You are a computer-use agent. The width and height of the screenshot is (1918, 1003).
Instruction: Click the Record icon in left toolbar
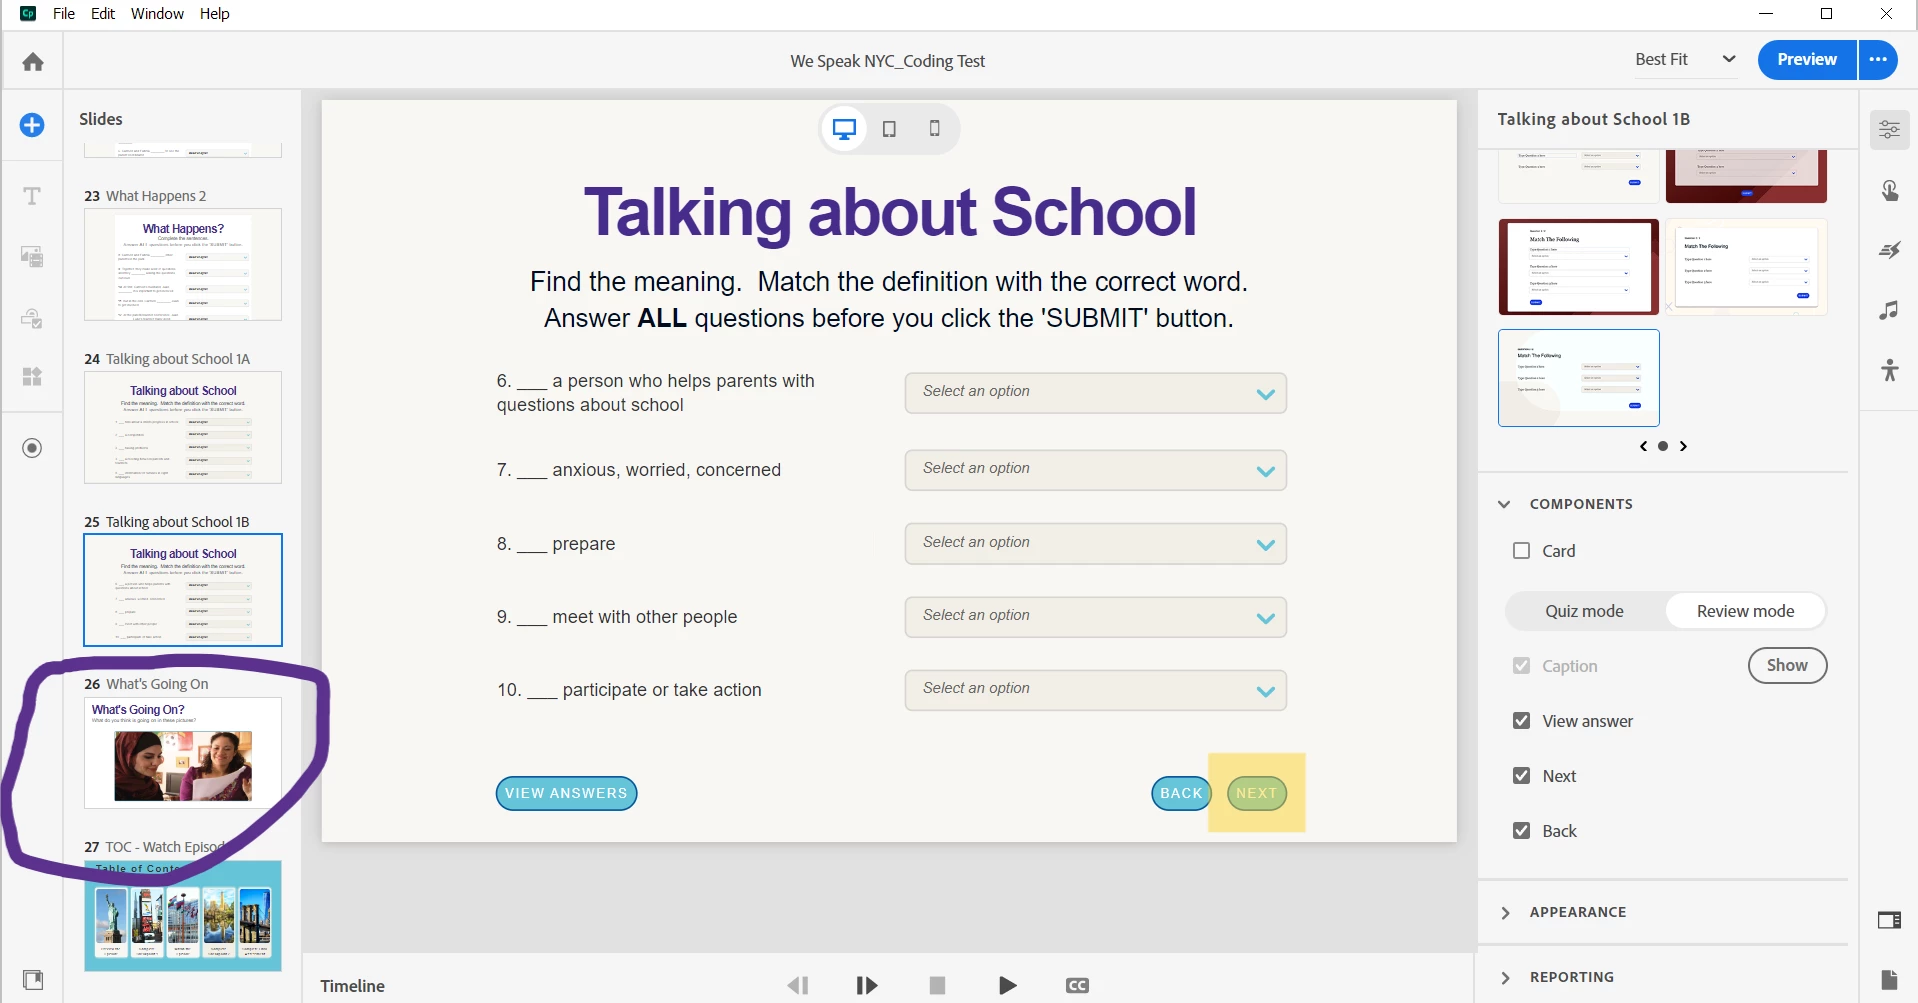tap(32, 448)
